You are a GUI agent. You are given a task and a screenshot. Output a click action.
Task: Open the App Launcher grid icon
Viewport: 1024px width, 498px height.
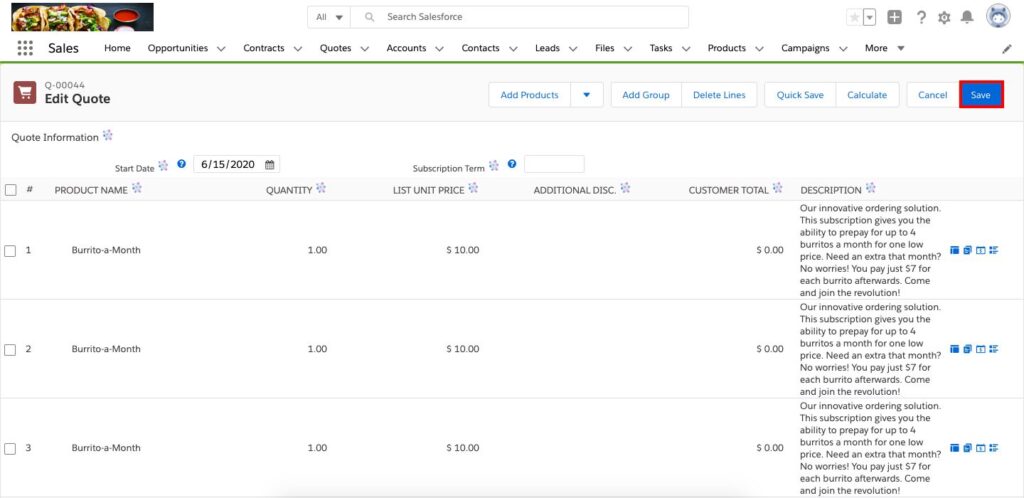tap(25, 48)
